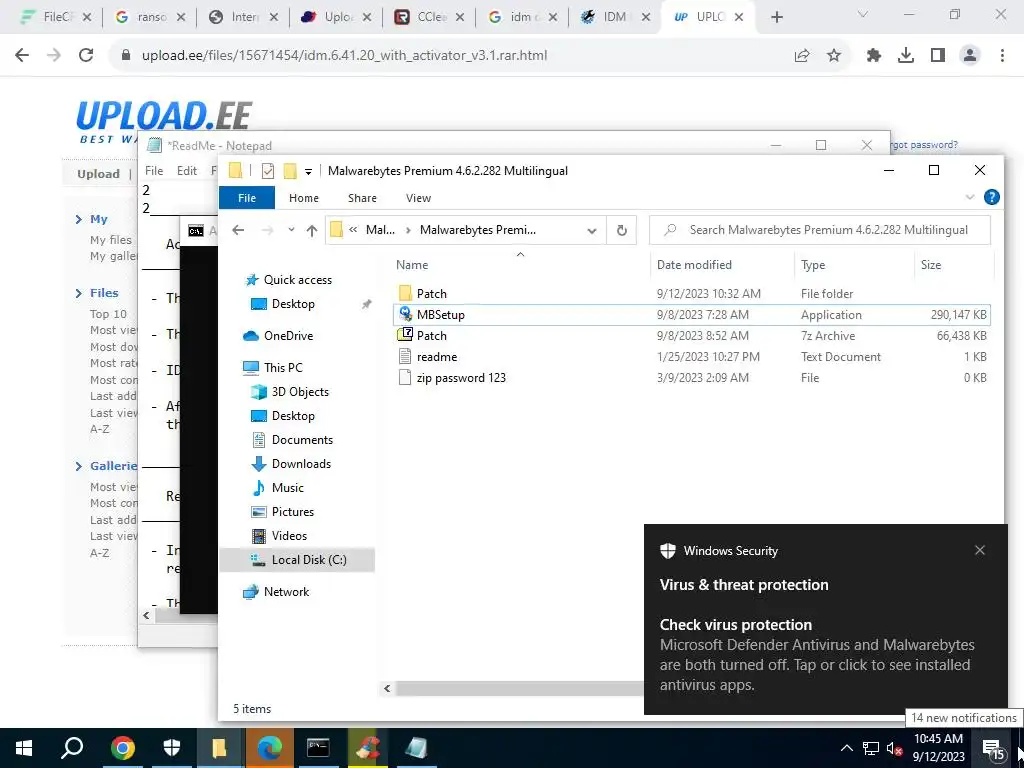Switch to CCleaner browser tab
Image resolution: width=1024 pixels, height=768 pixels.
pyautogui.click(x=428, y=17)
